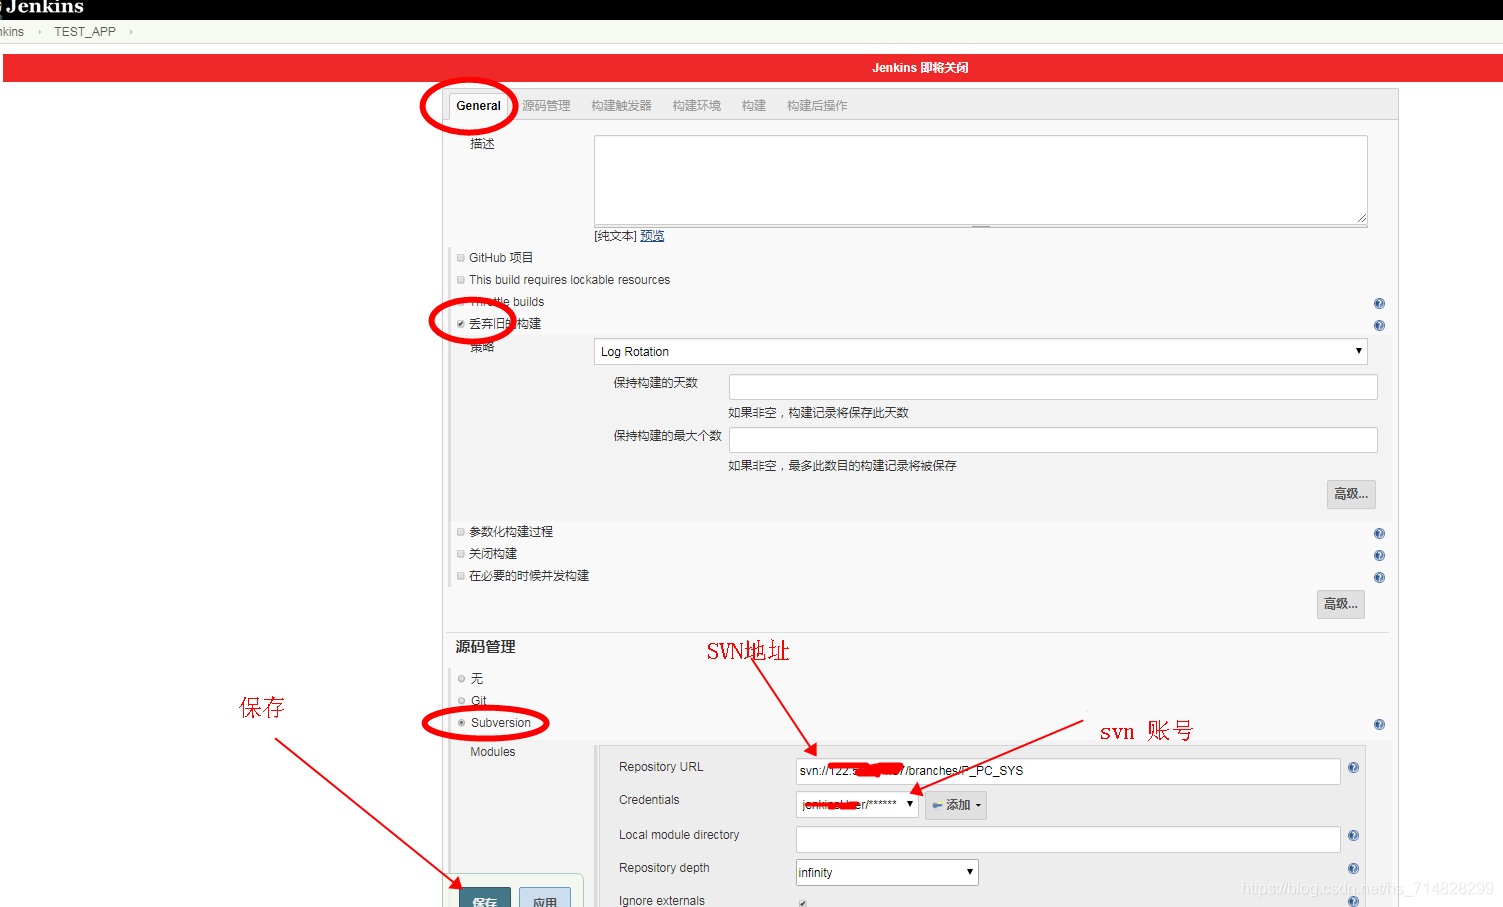Enable 在必要的时候并发构建 checkbox
1503x907 pixels.
[x=461, y=575]
